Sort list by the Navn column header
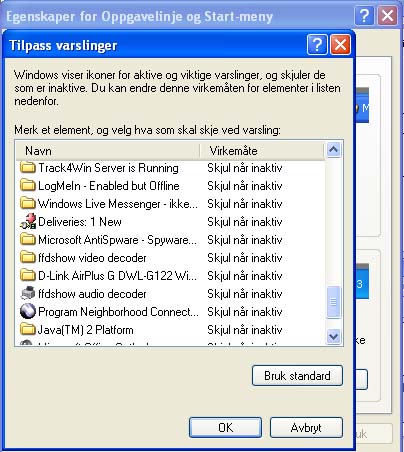 click(x=108, y=151)
